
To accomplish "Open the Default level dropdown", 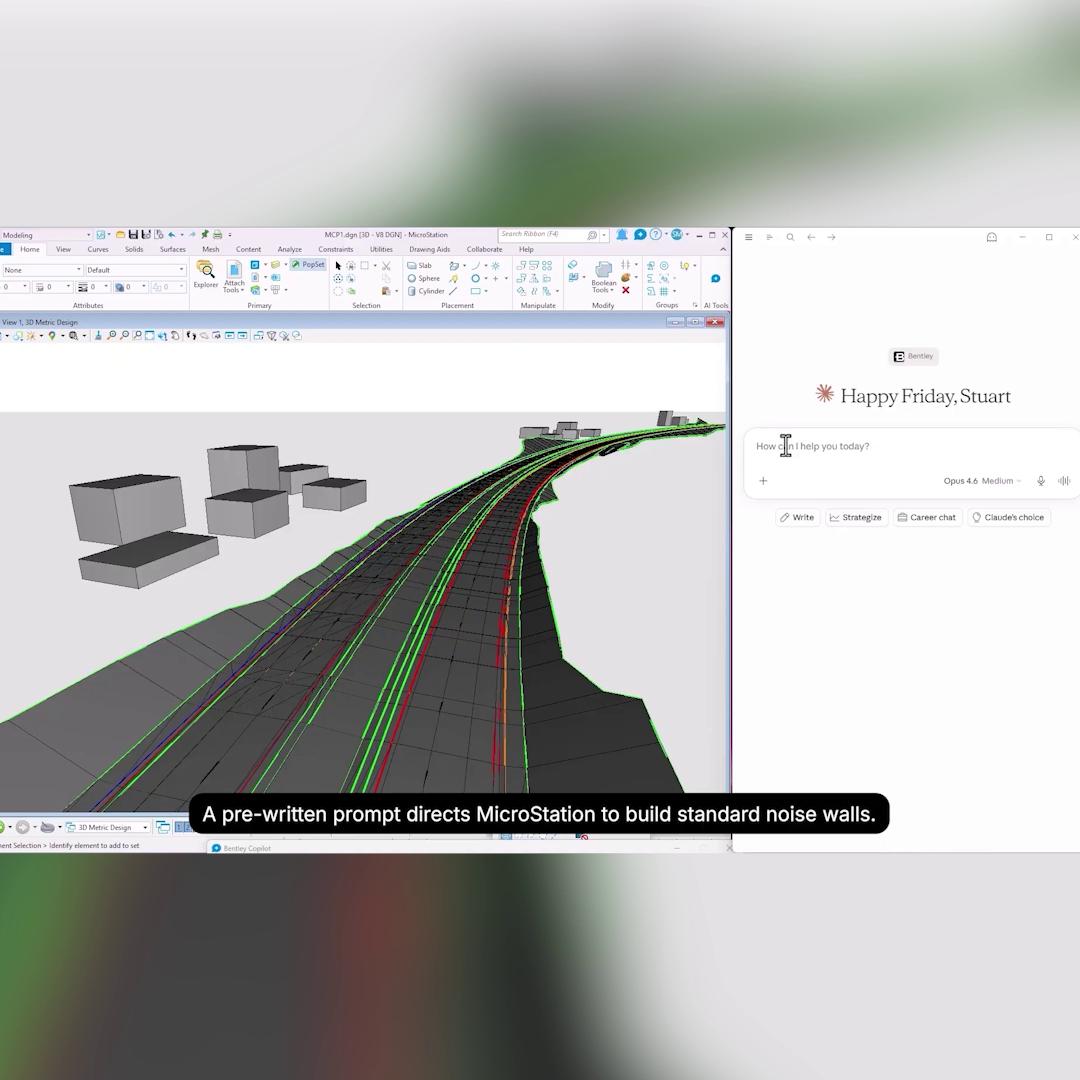I will pos(135,270).
